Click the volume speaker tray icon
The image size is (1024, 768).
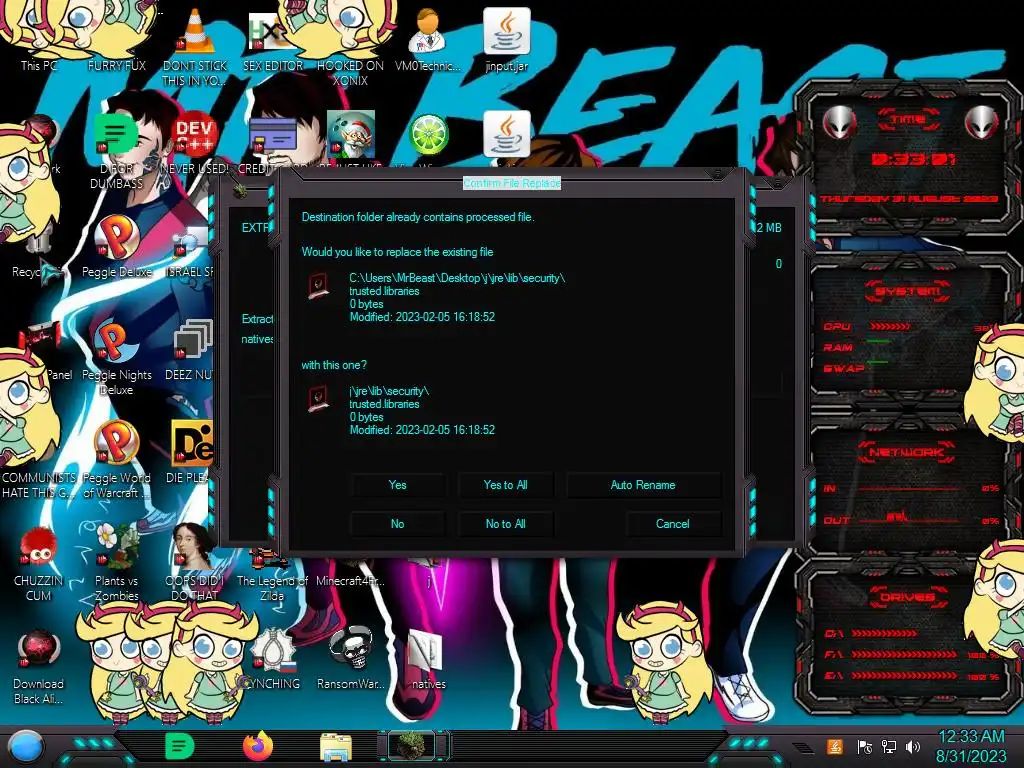tap(913, 746)
